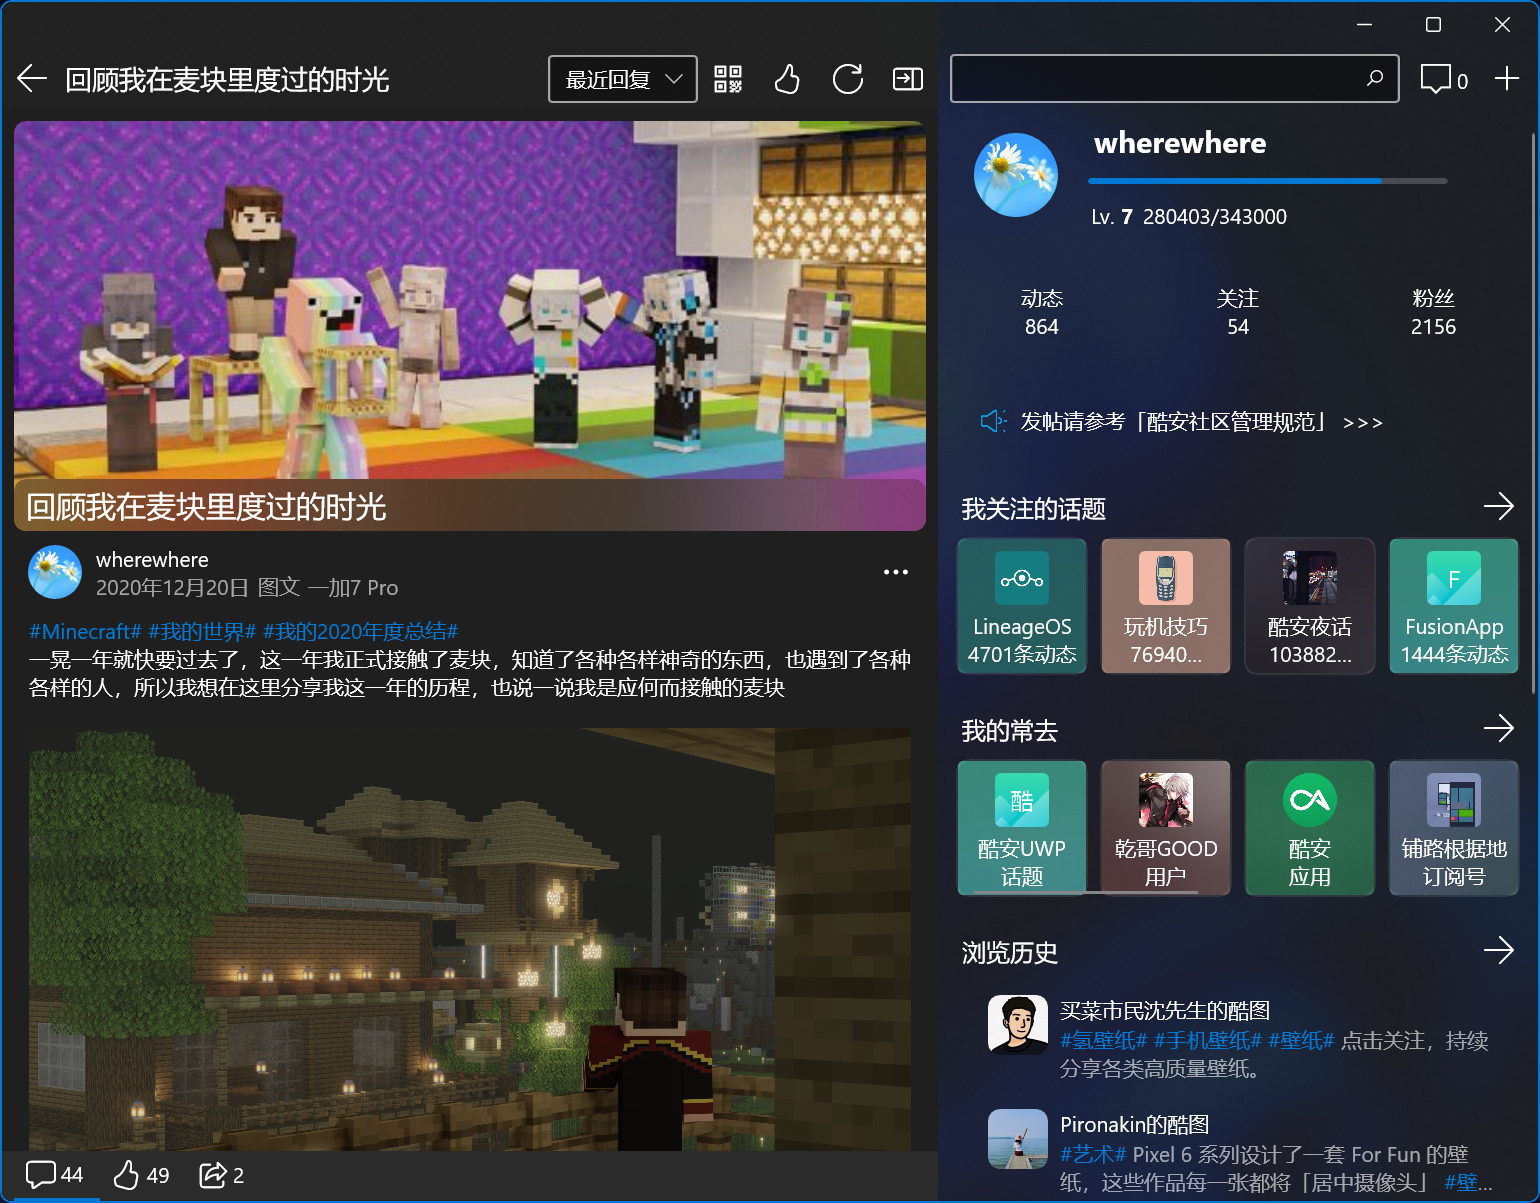The image size is (1540, 1203).
Task: Switch to the 49 likes tab
Action: click(x=141, y=1175)
